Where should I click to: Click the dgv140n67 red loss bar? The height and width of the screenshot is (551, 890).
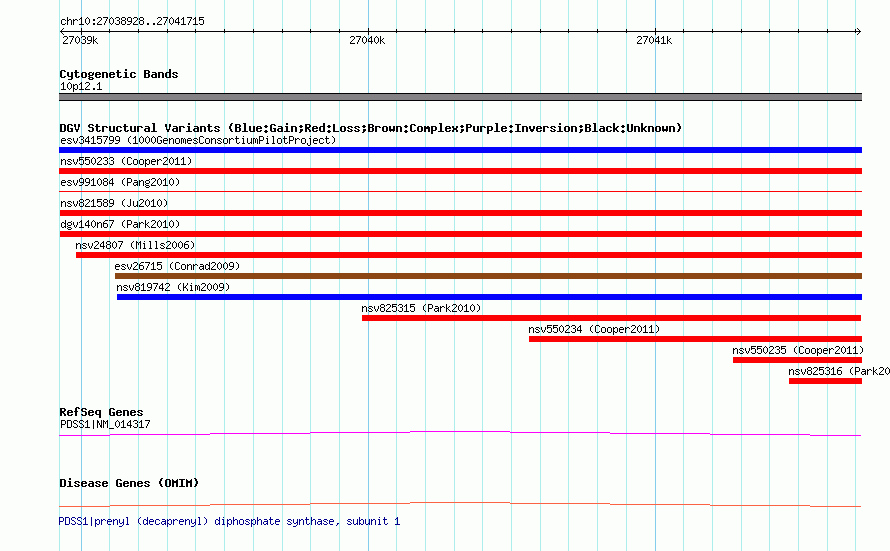(x=460, y=234)
